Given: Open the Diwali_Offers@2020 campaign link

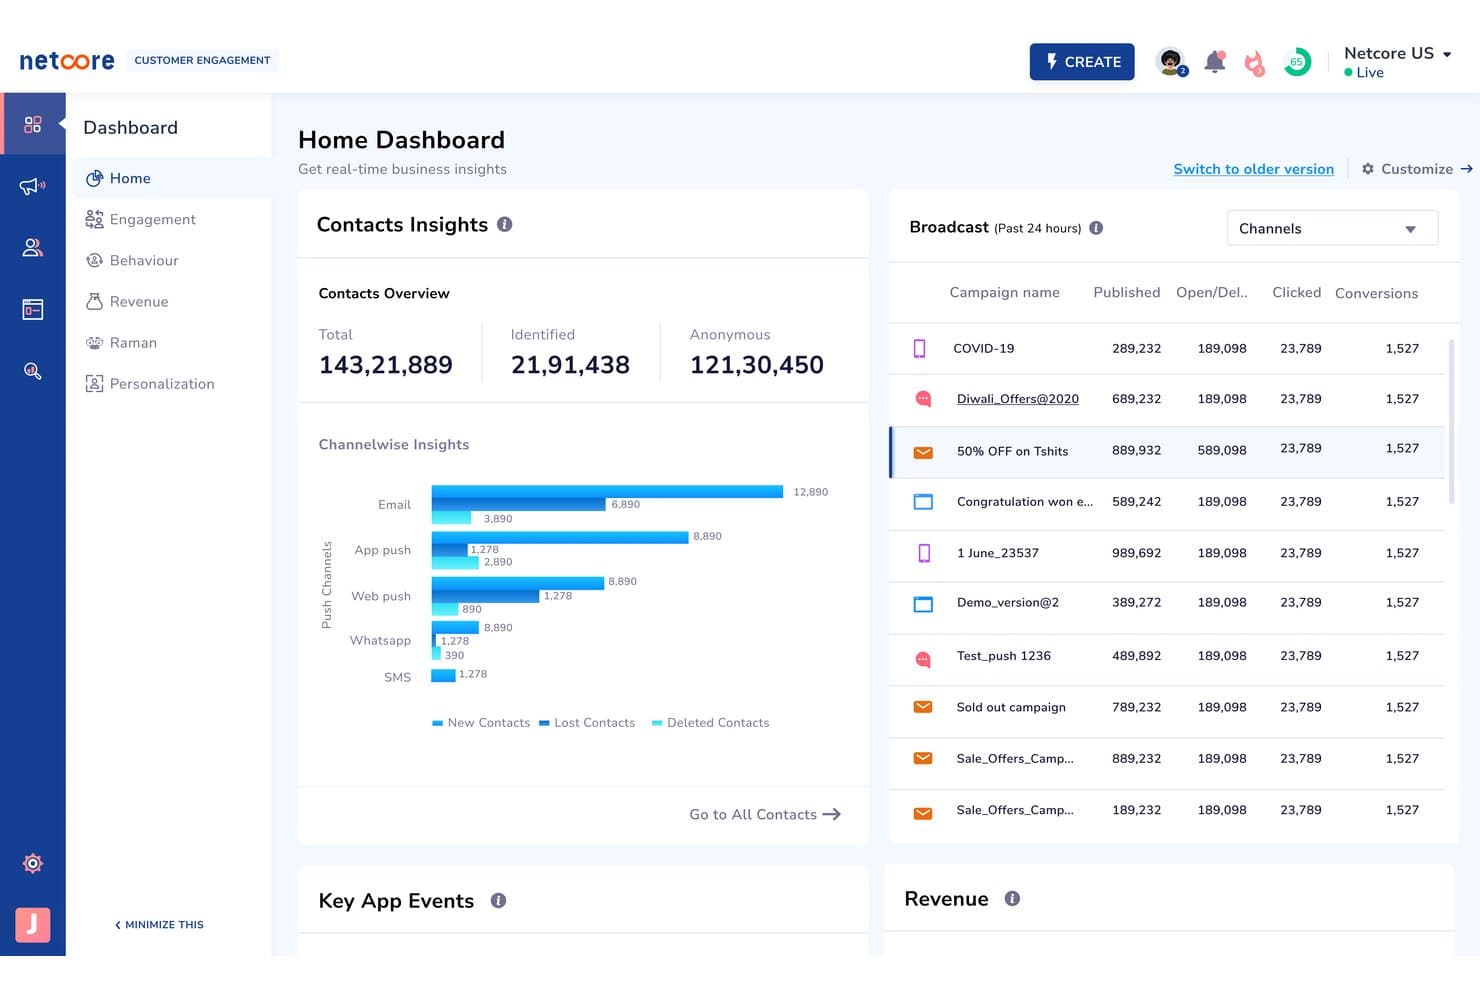Looking at the screenshot, I should (x=1017, y=399).
